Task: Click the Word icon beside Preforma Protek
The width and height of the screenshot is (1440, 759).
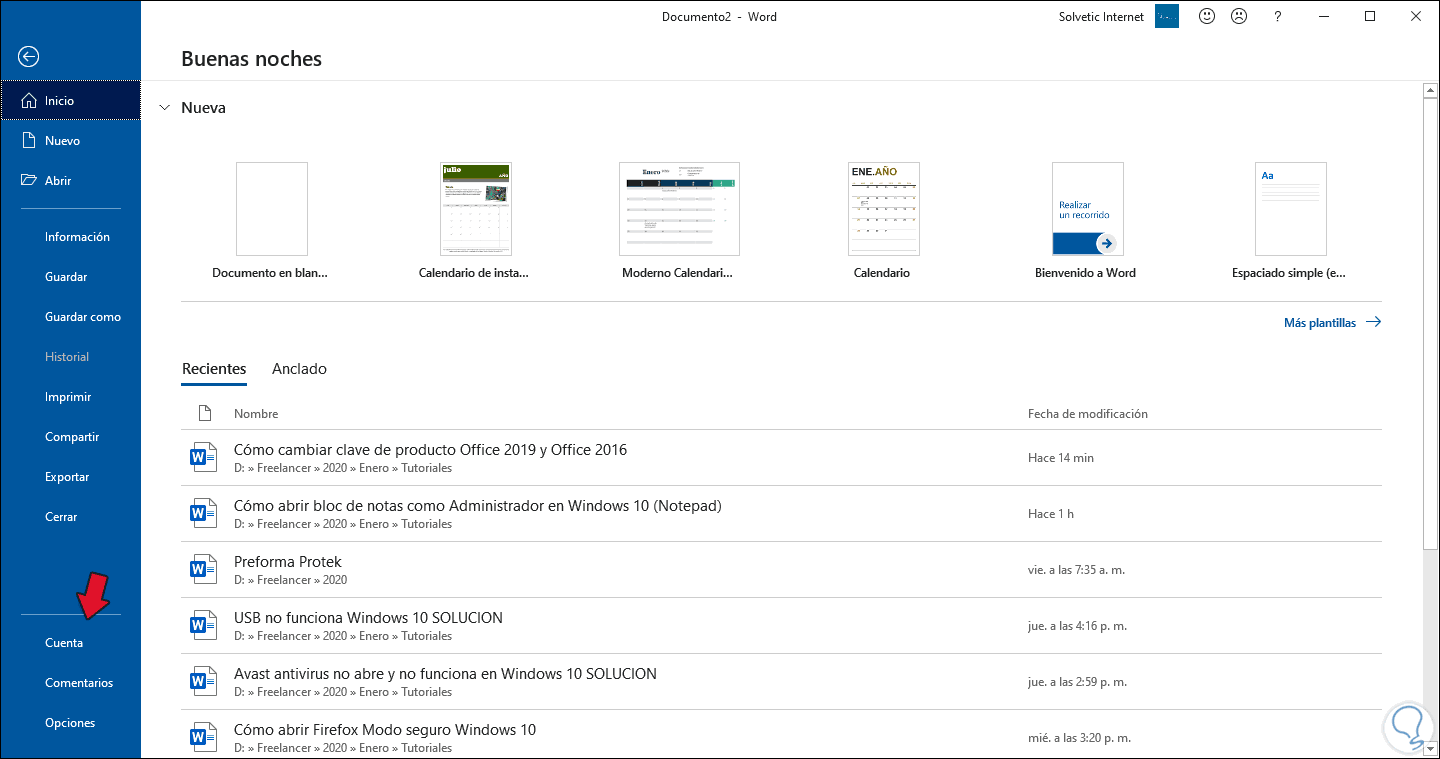Action: [x=203, y=570]
